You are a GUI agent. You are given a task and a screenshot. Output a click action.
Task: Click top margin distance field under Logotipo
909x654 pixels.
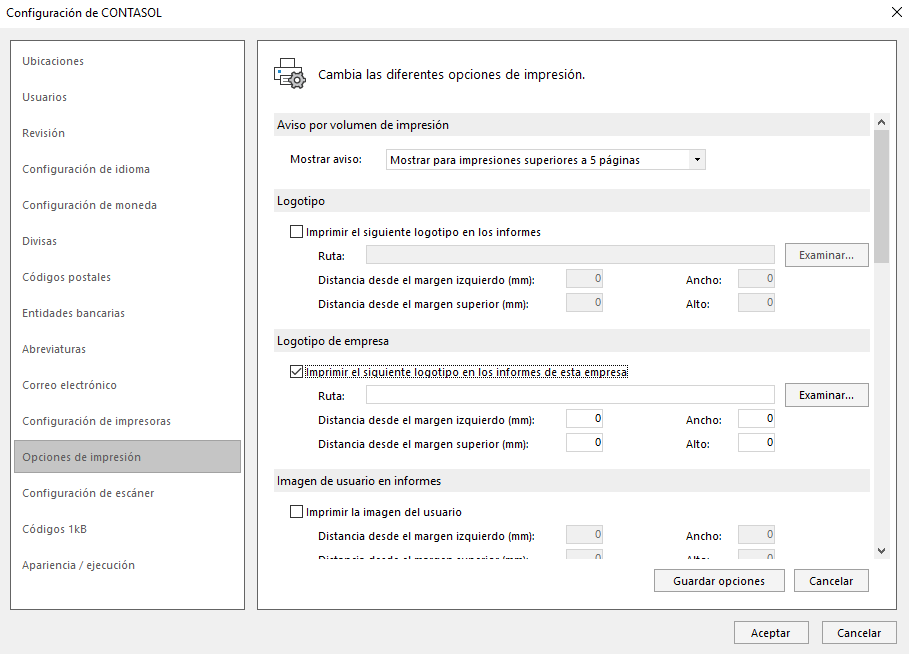coord(584,303)
